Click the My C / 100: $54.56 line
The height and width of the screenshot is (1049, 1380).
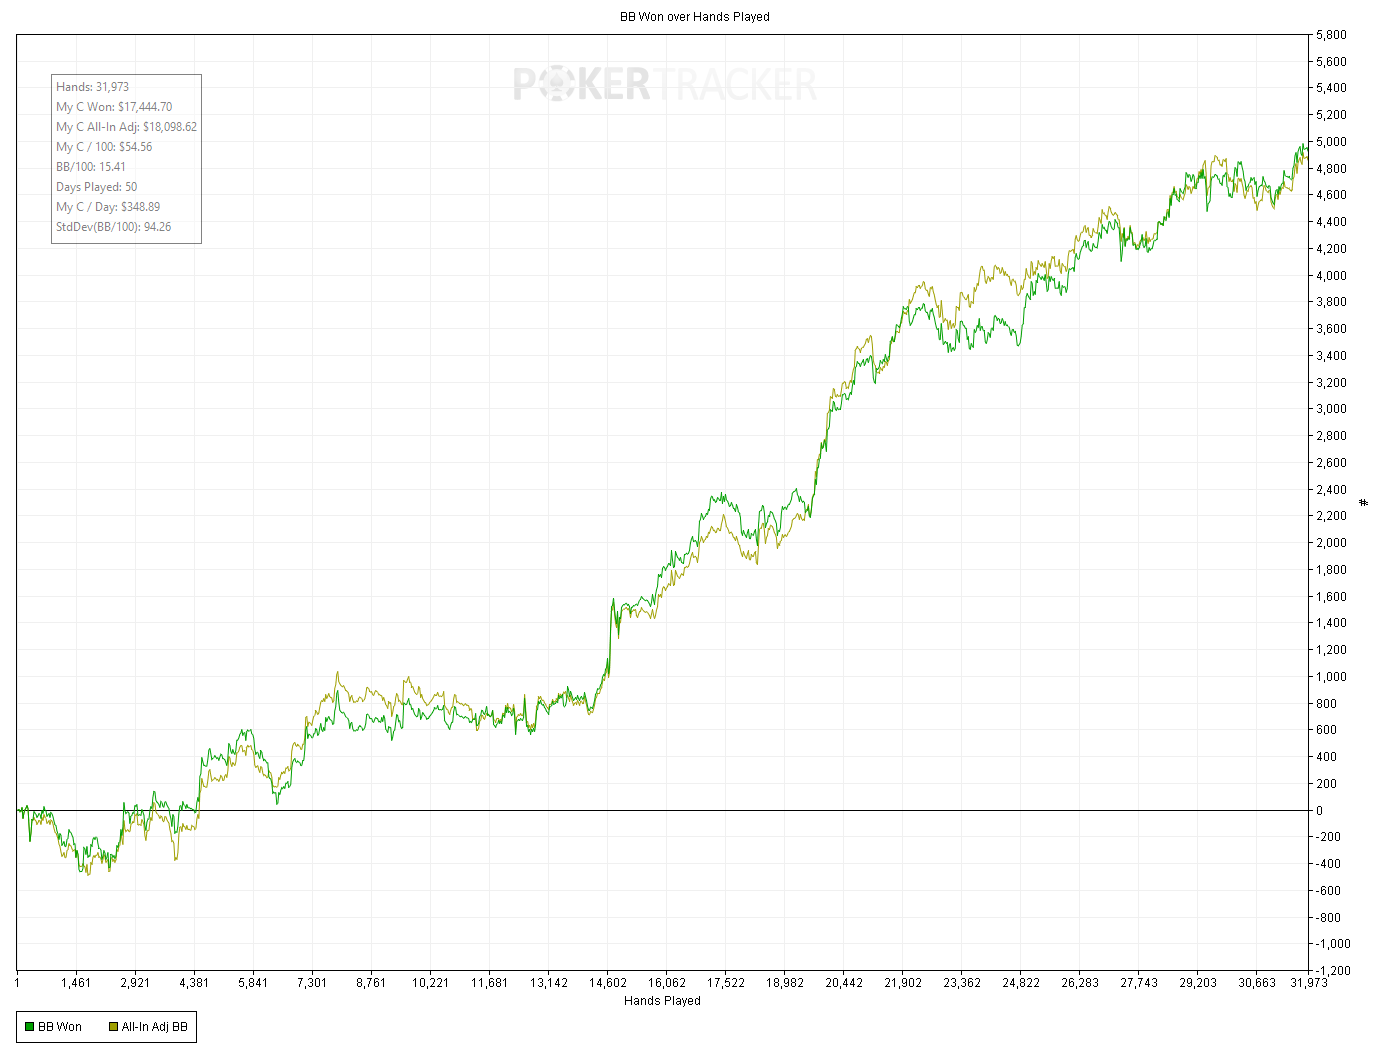104,147
